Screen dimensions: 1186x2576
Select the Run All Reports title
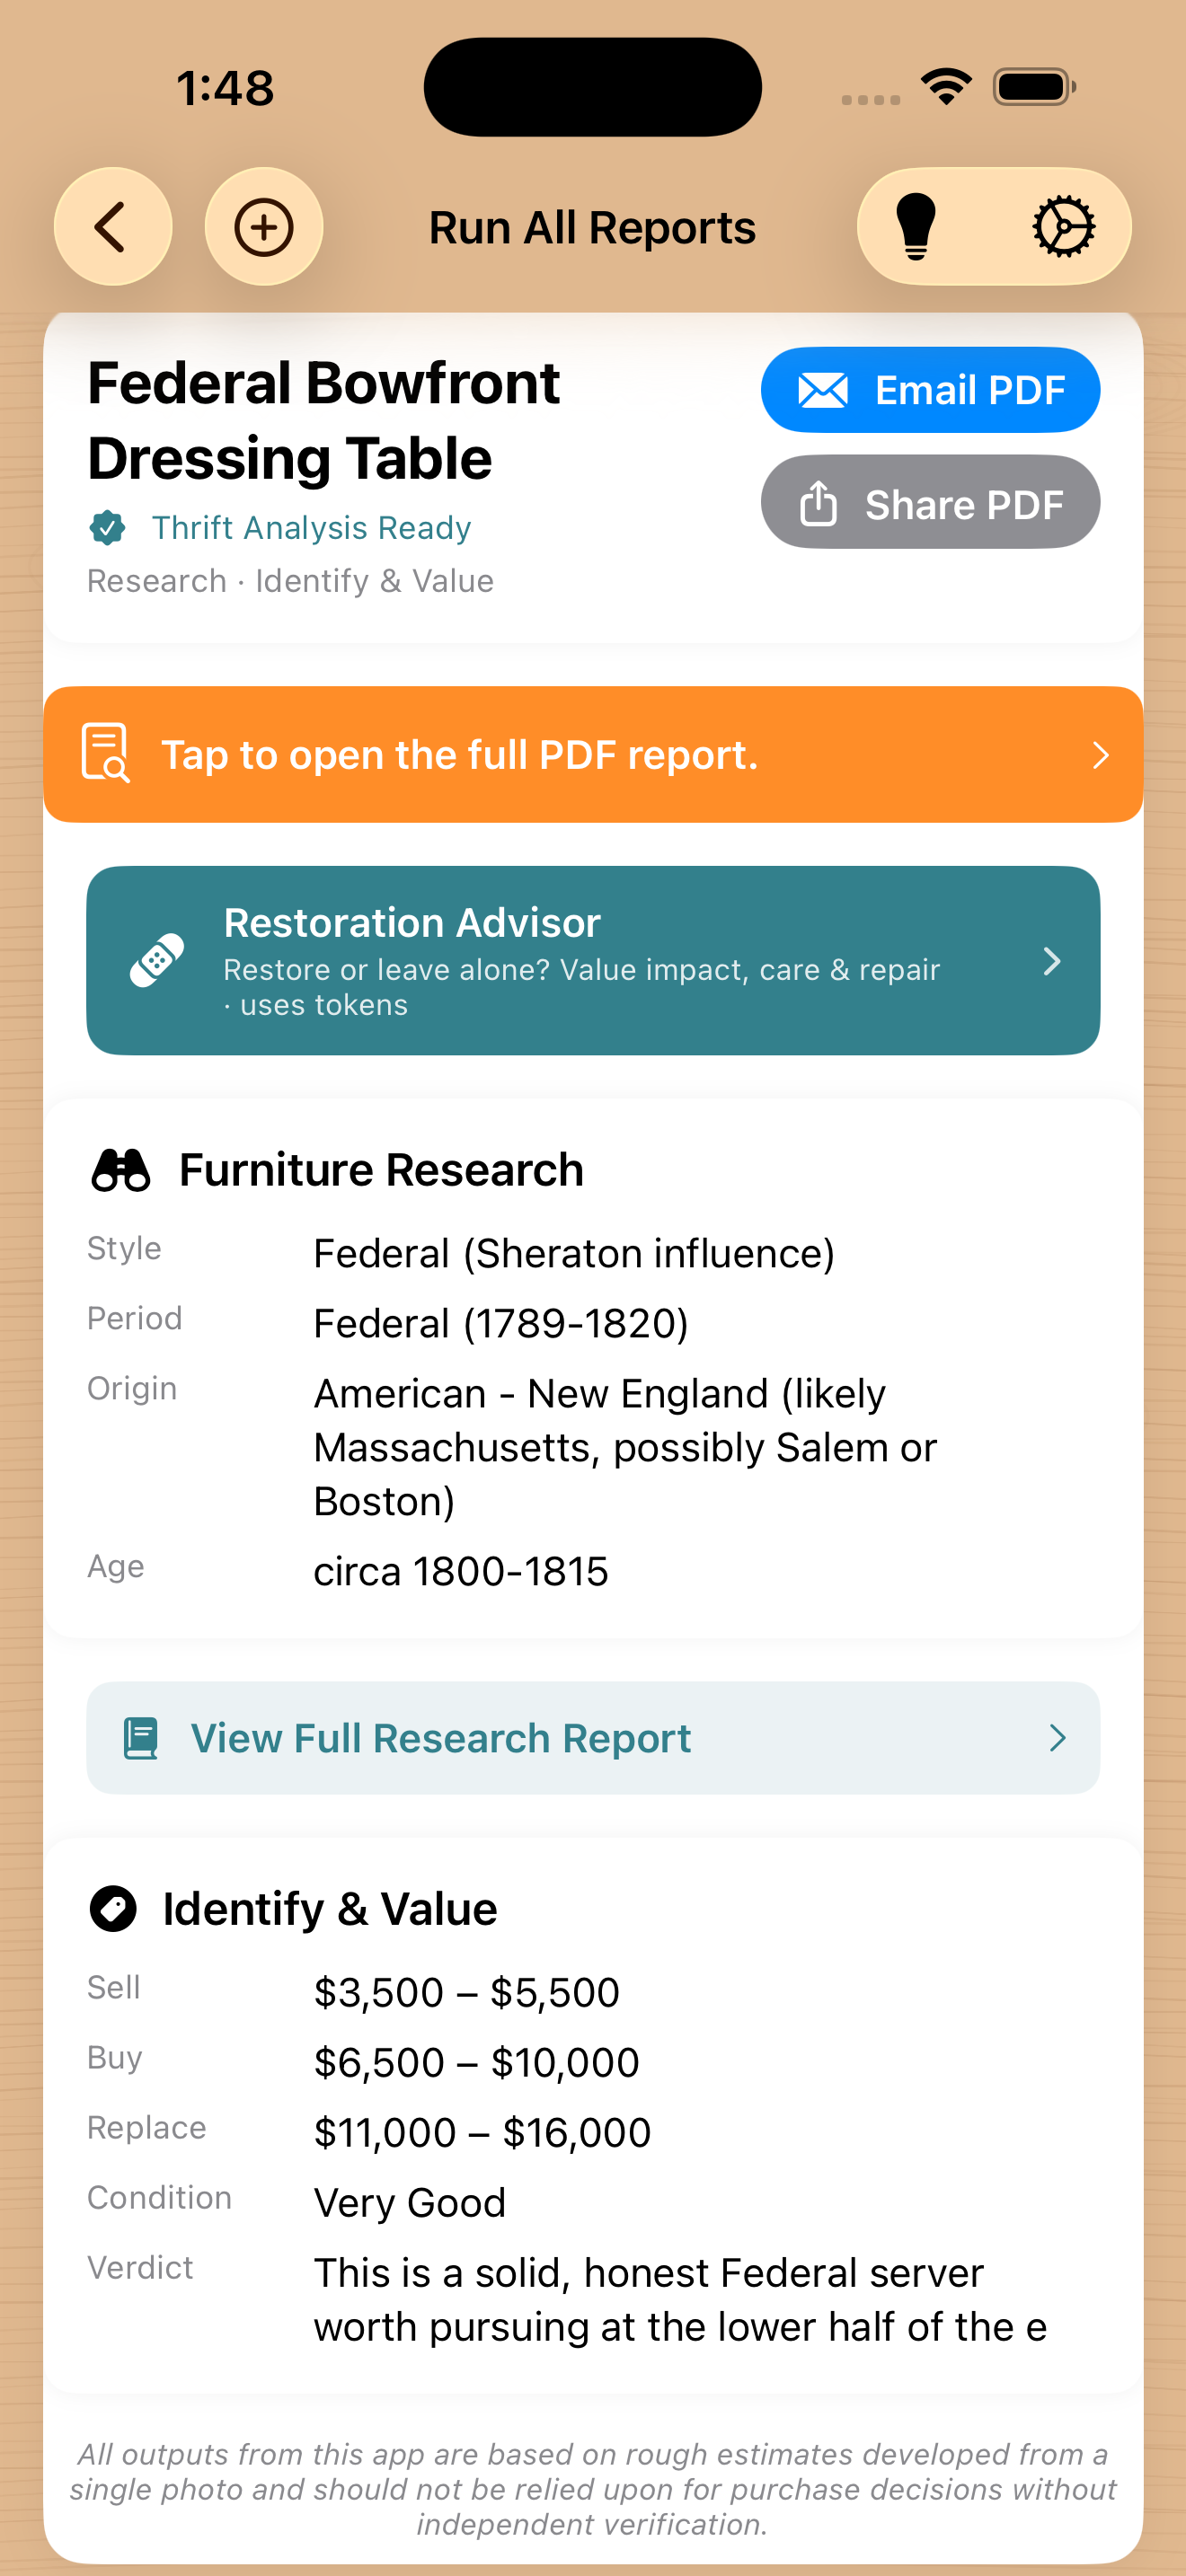592,227
